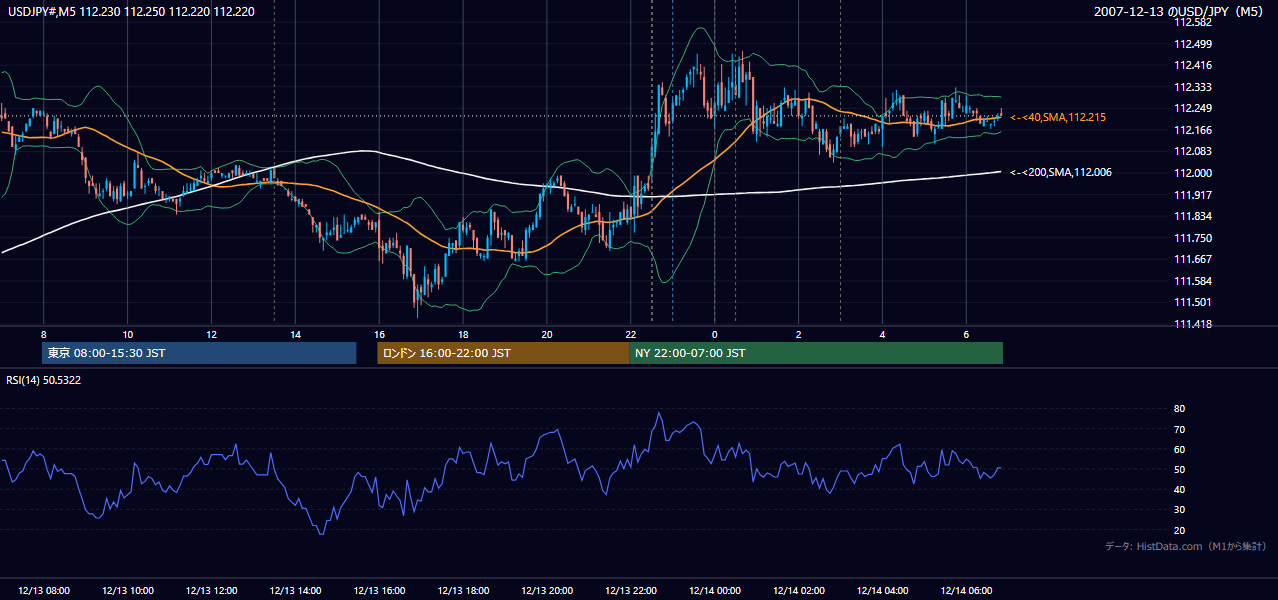Click price level 112.166 on axis

pos(1194,130)
